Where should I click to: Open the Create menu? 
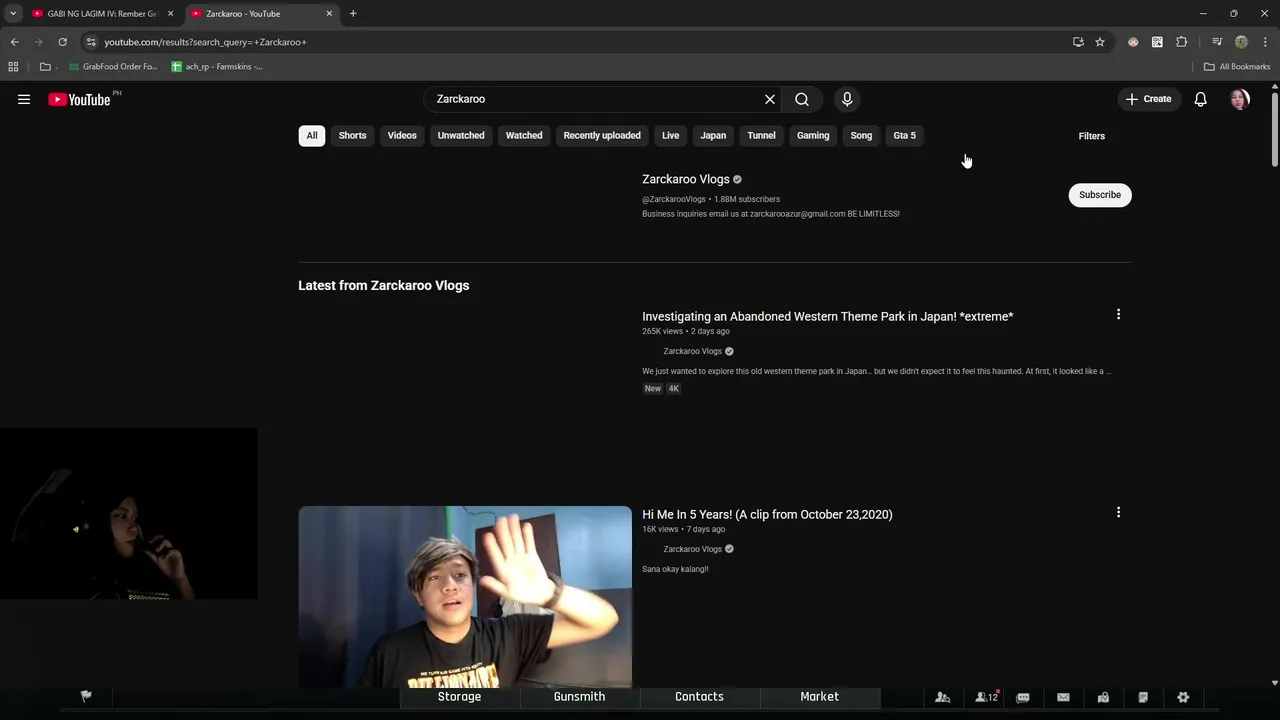pos(1148,99)
